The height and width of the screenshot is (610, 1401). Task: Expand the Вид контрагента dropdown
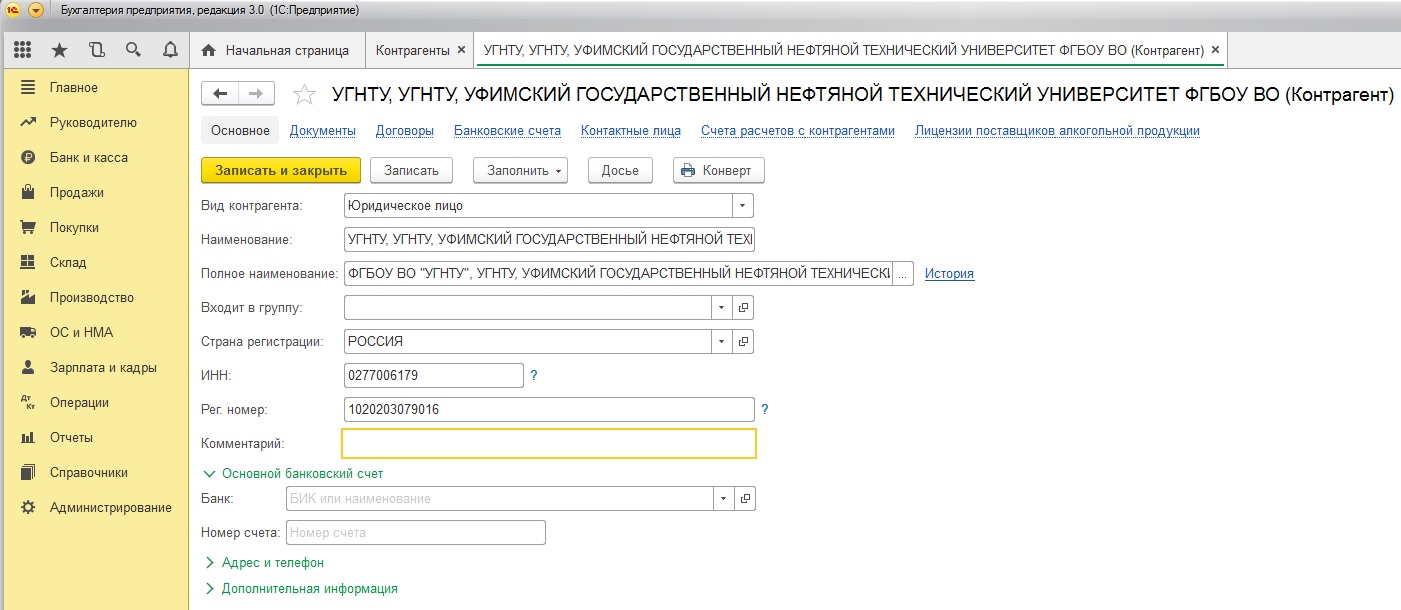(x=742, y=206)
